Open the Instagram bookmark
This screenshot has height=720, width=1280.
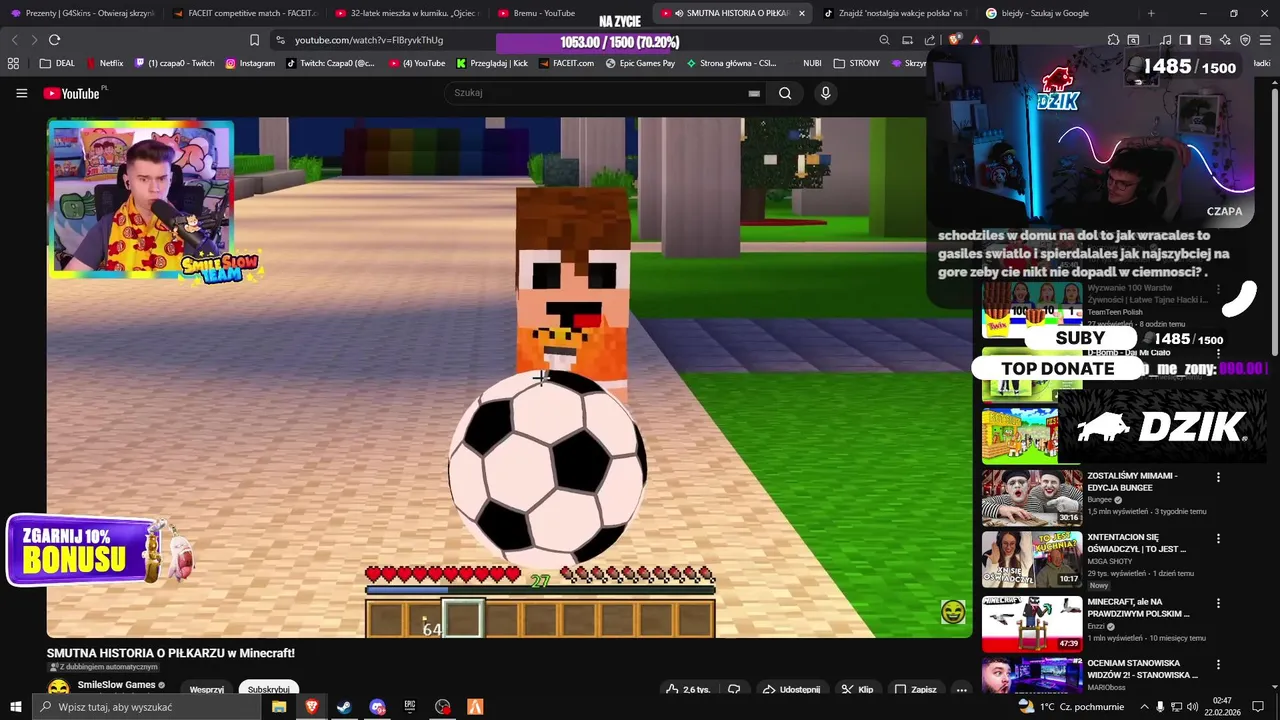pos(250,63)
